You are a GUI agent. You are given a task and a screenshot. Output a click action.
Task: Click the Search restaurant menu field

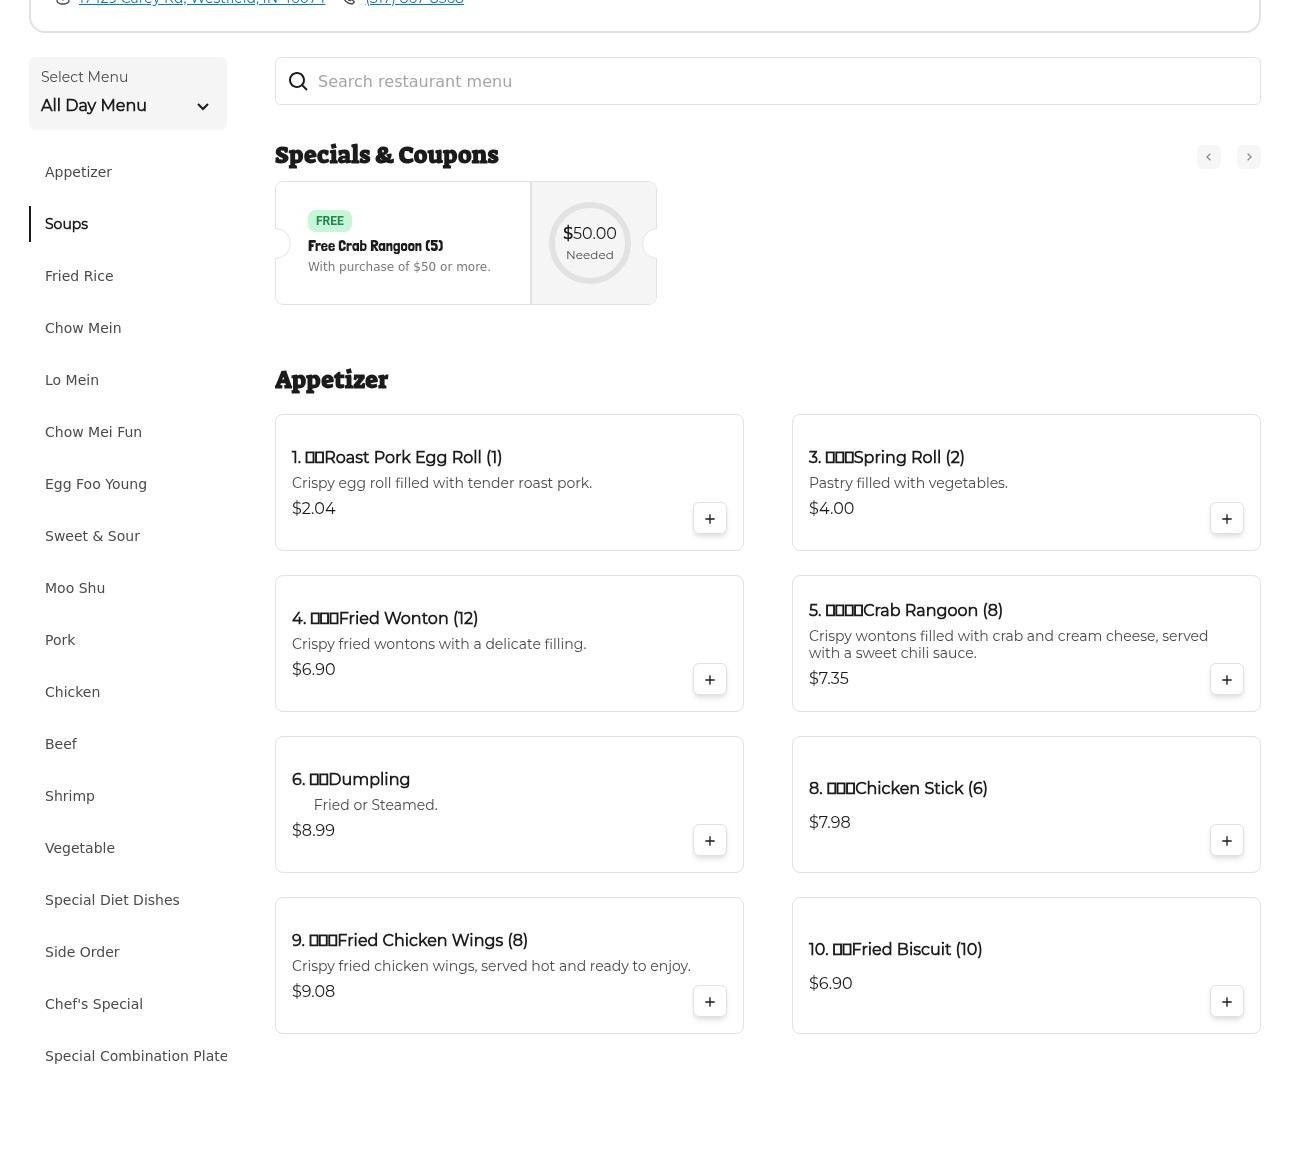tap(767, 81)
